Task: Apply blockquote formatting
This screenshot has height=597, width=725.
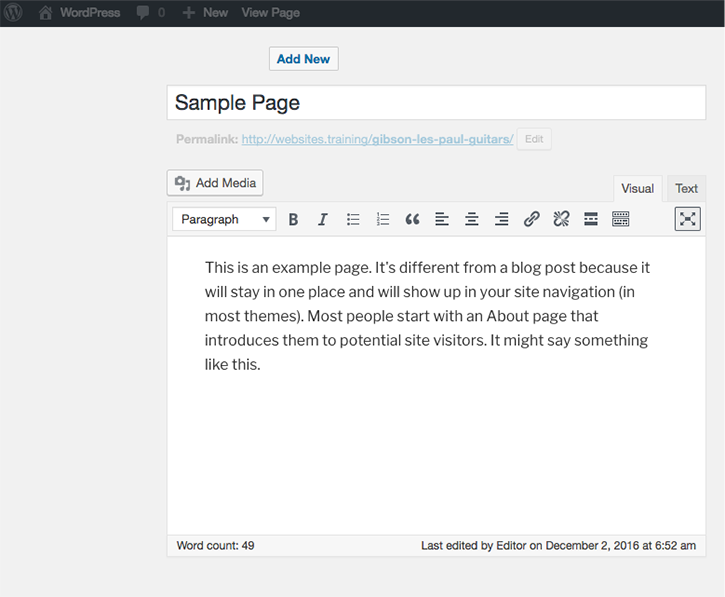Action: click(412, 220)
